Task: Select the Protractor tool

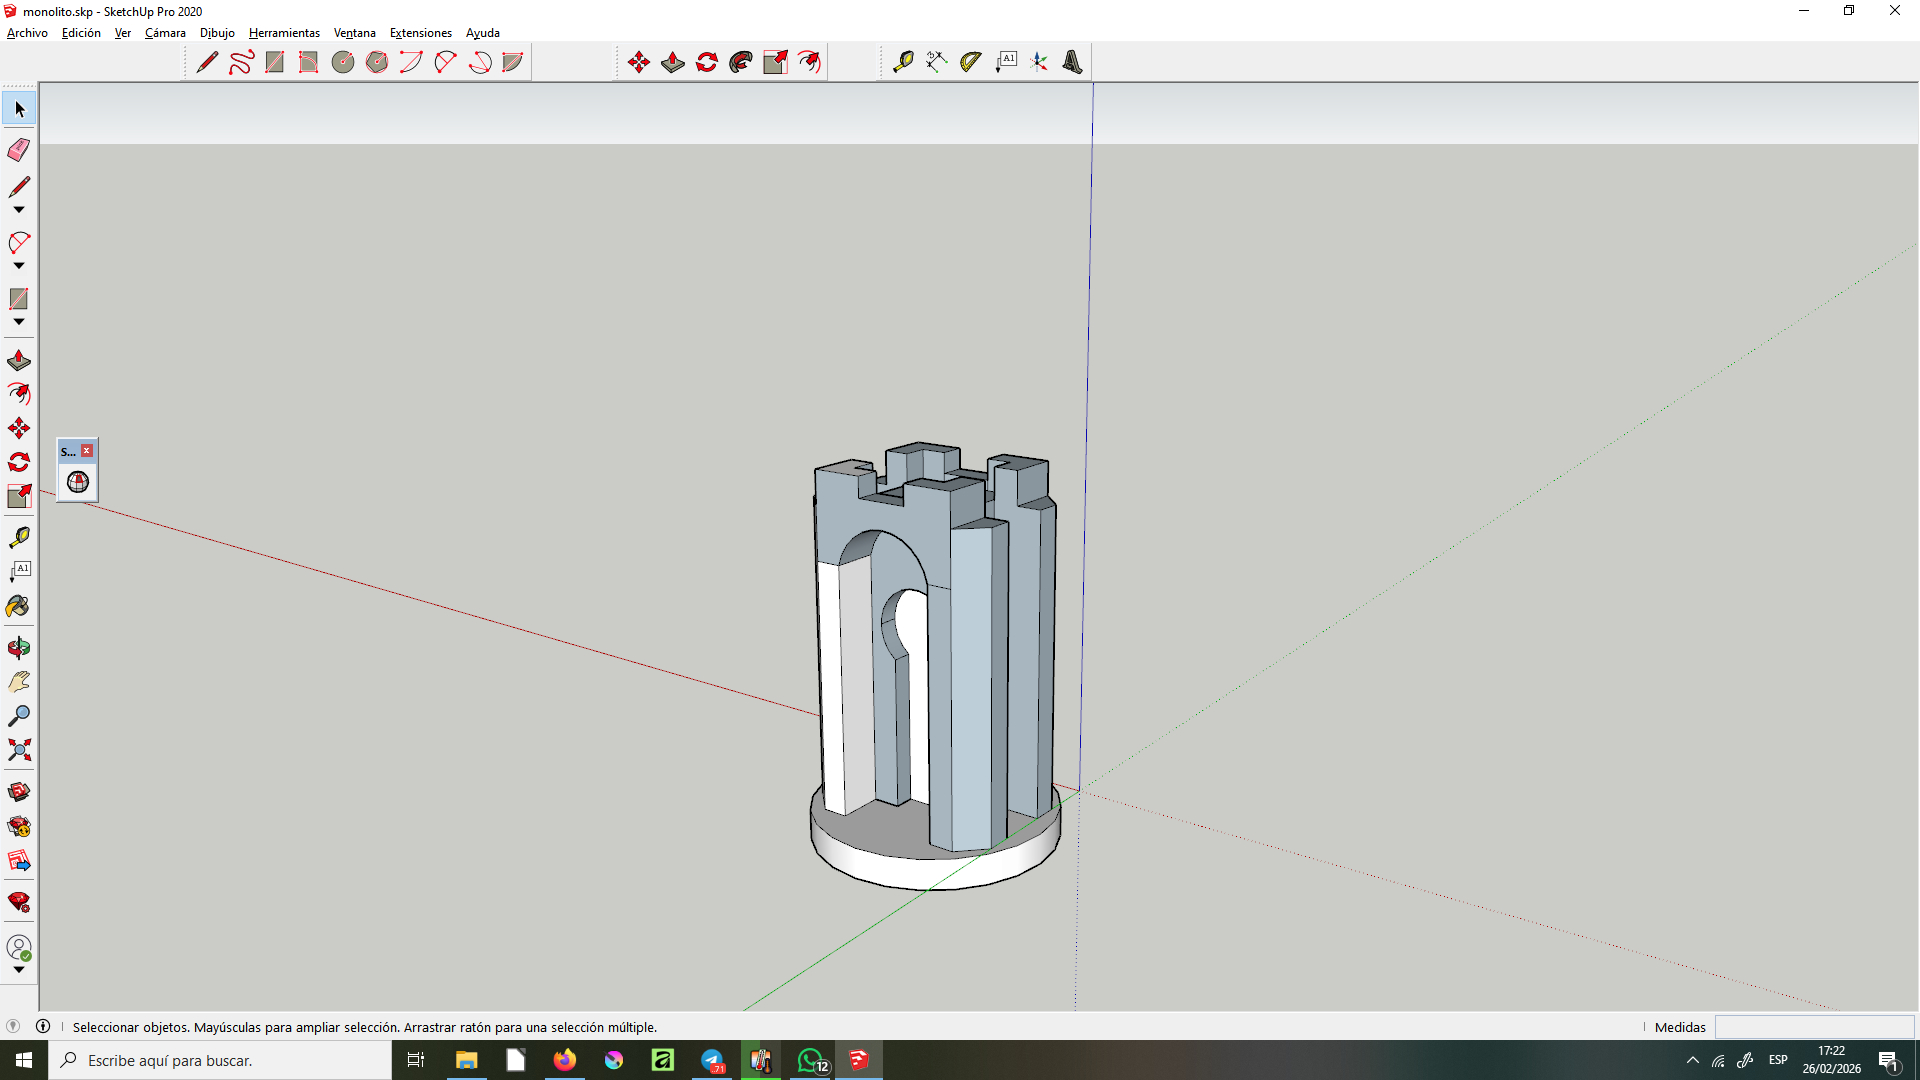Action: pos(970,62)
